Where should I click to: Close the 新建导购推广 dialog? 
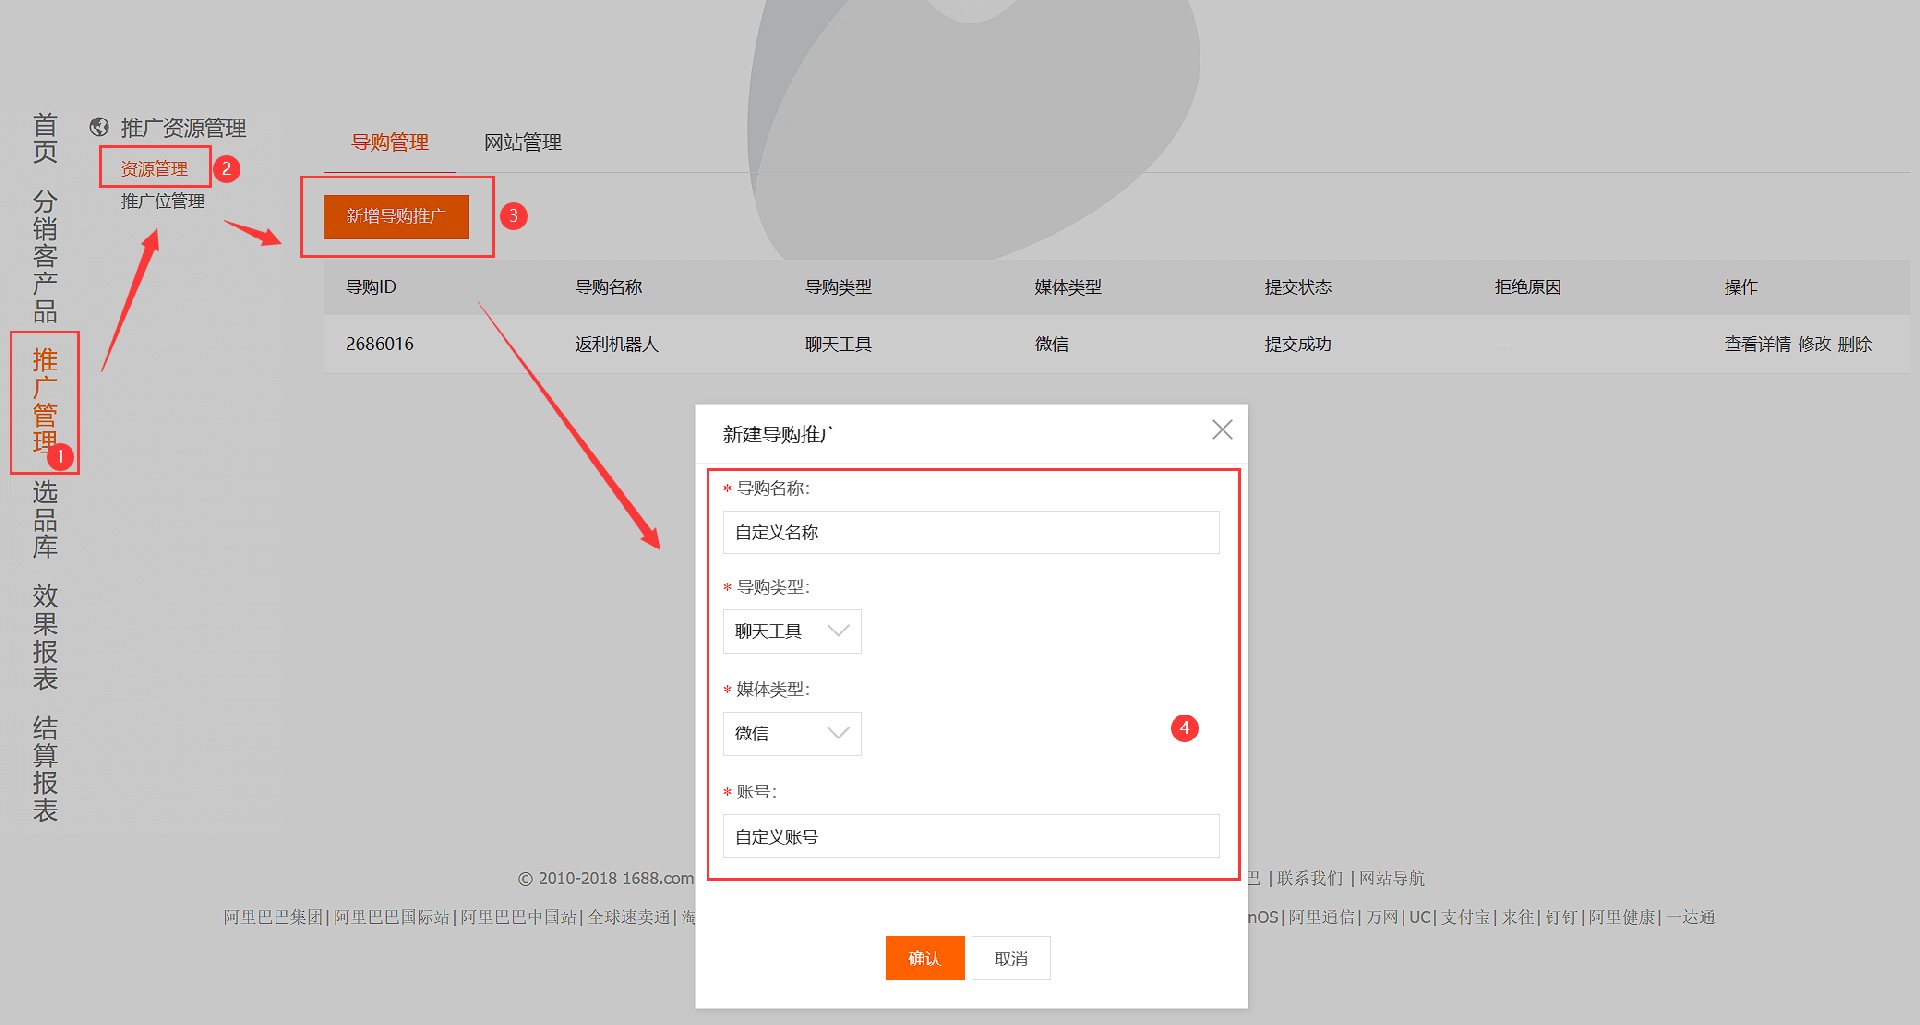1221,430
